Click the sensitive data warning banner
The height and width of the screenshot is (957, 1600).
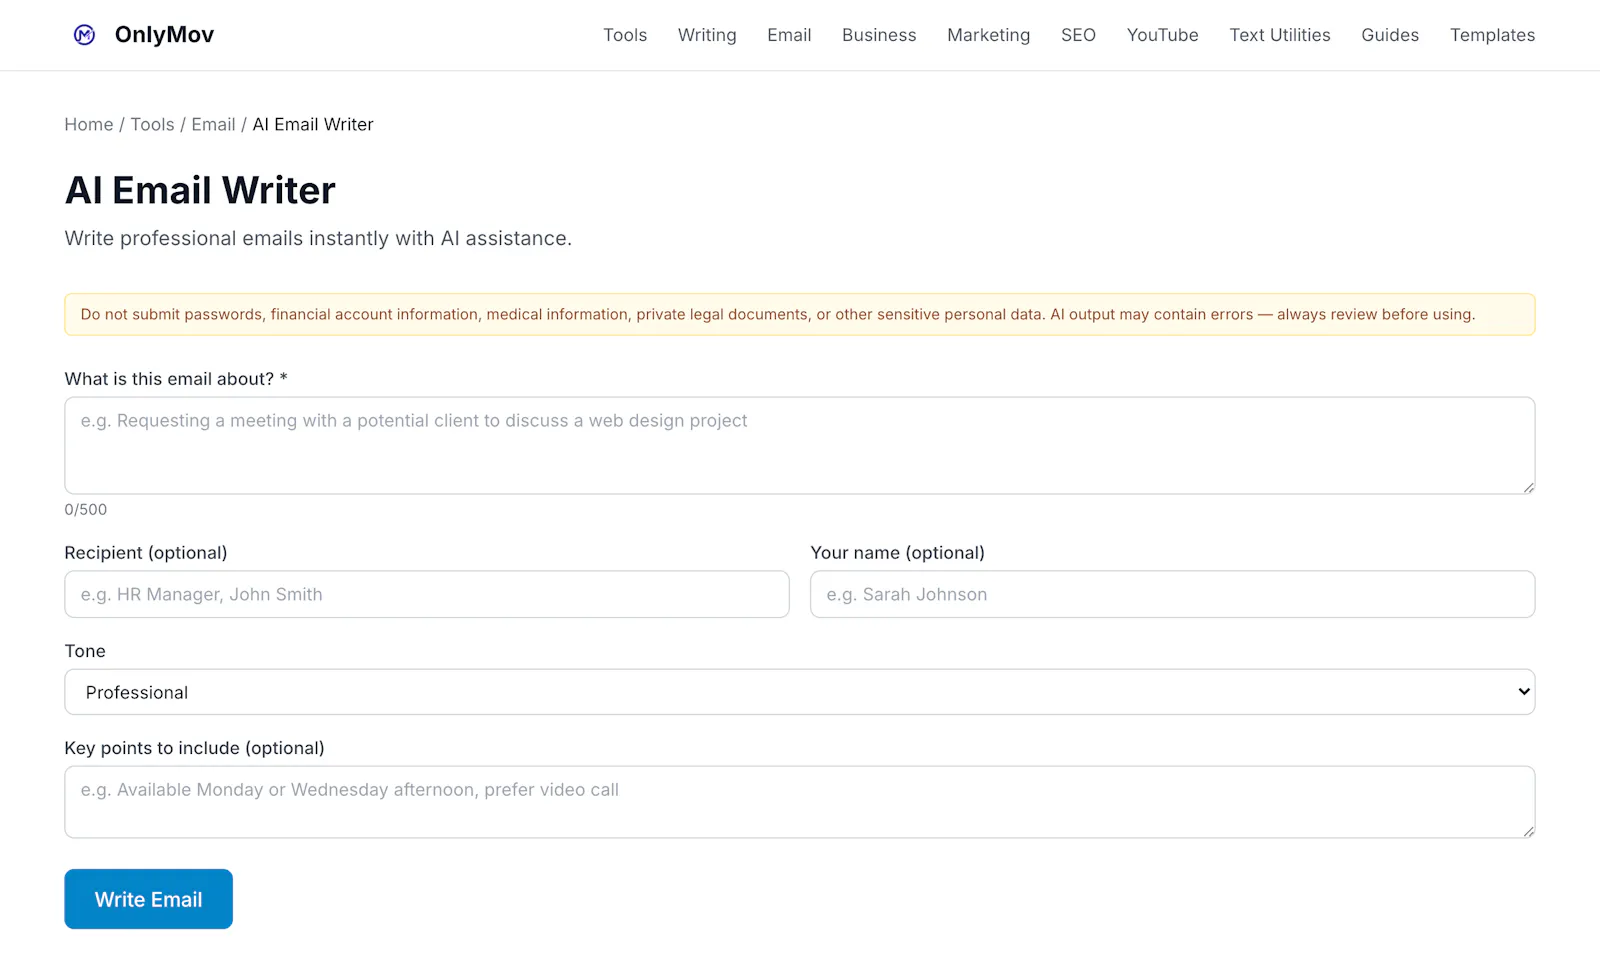(800, 314)
